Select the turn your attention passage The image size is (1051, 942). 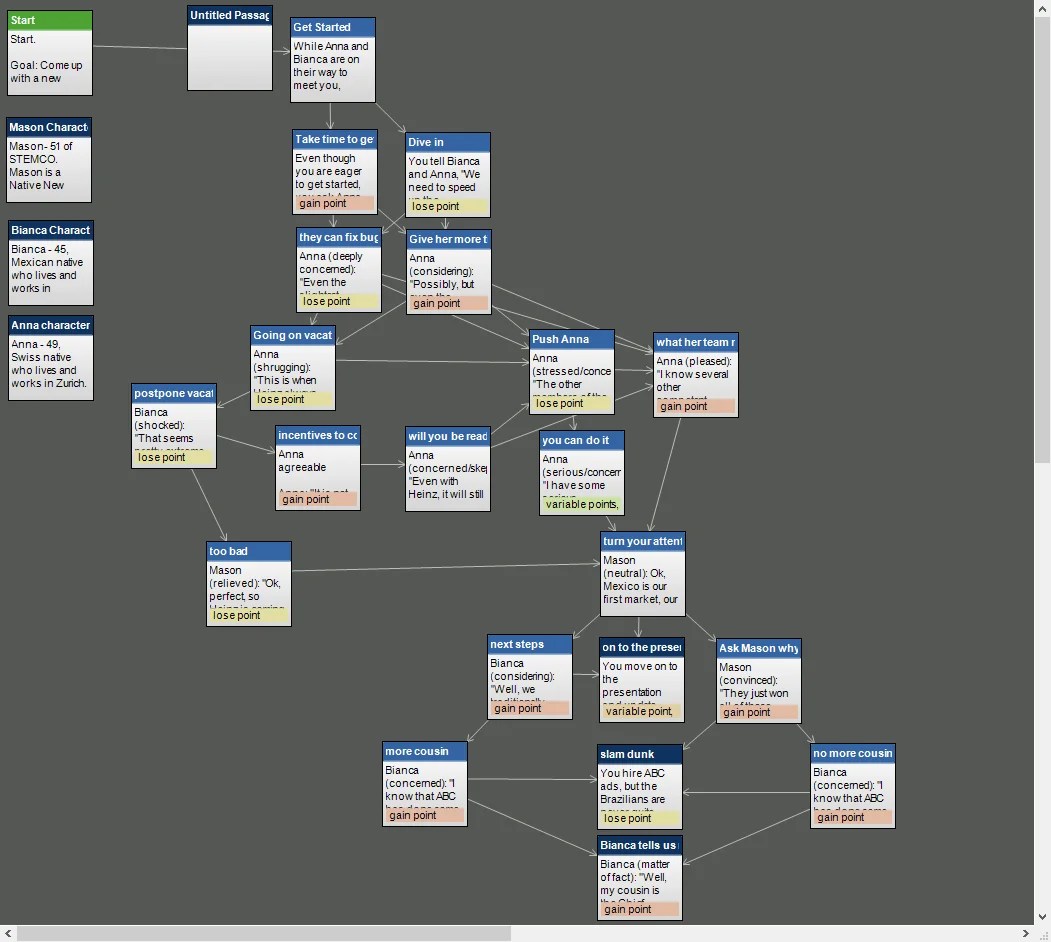coord(643,574)
